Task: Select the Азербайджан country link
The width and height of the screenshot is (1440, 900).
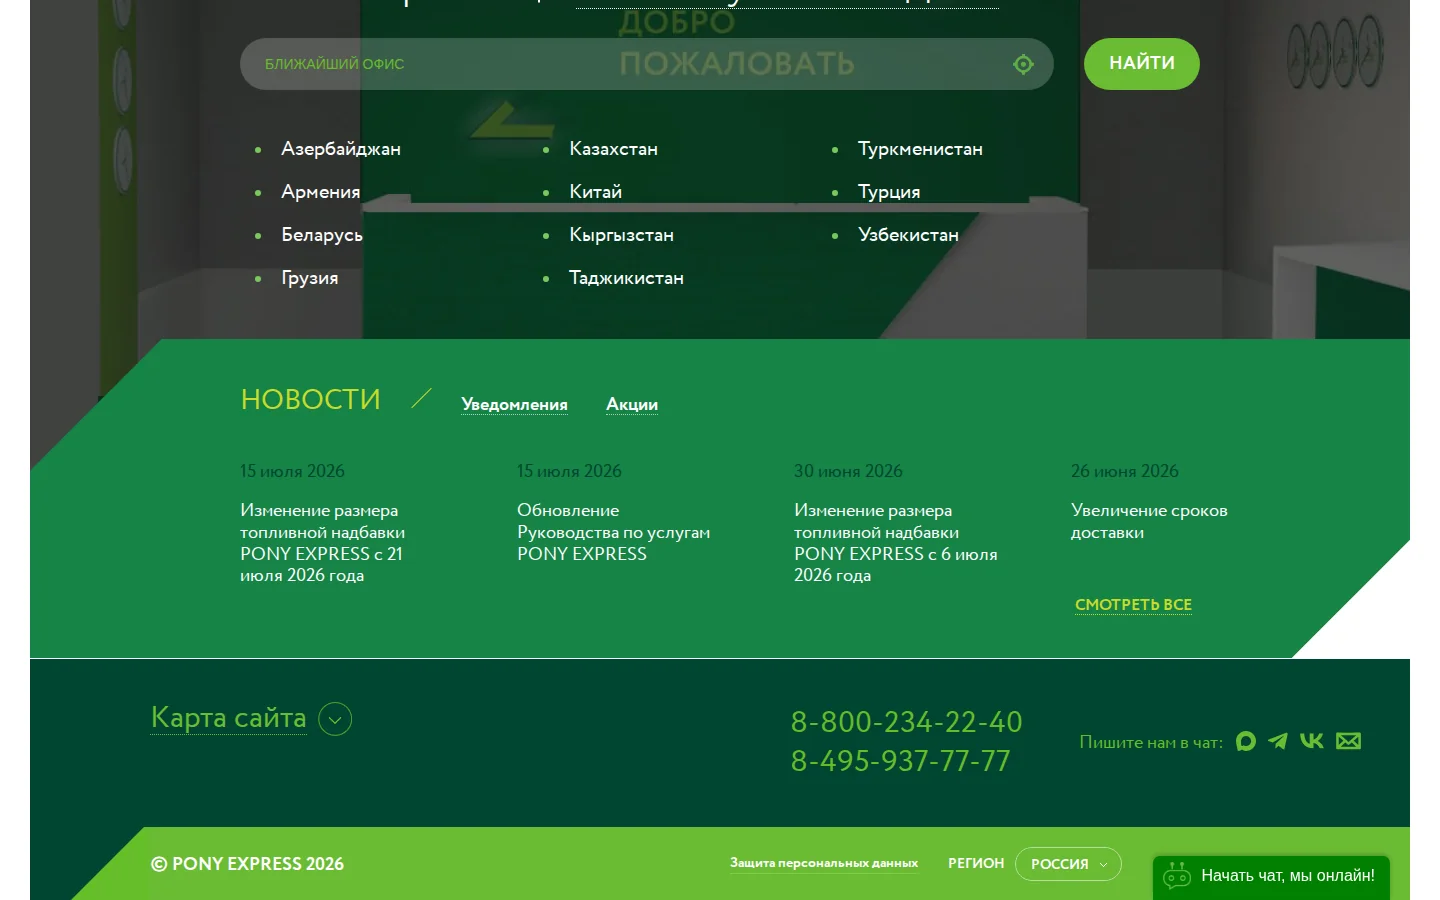Action: coord(341,149)
